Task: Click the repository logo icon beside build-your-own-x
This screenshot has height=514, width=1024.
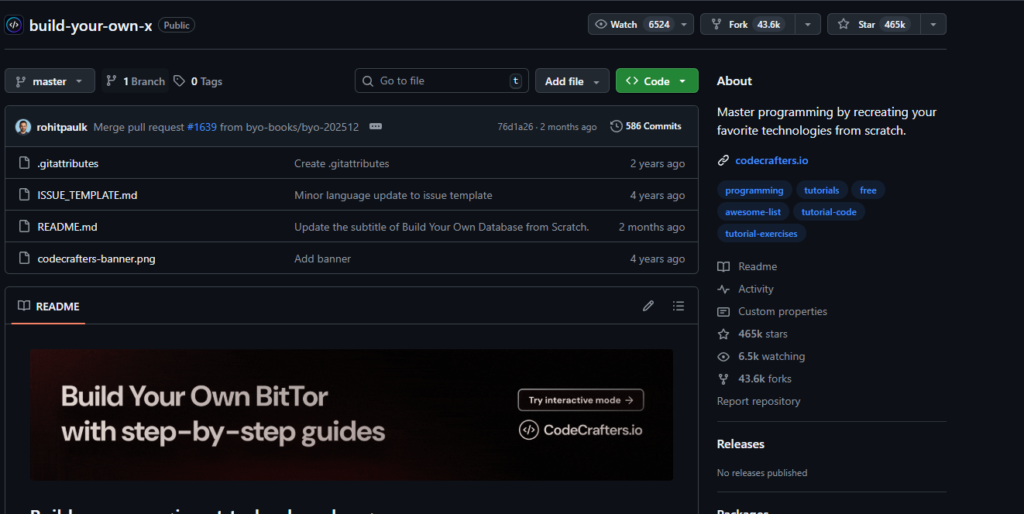Action: [x=13, y=25]
